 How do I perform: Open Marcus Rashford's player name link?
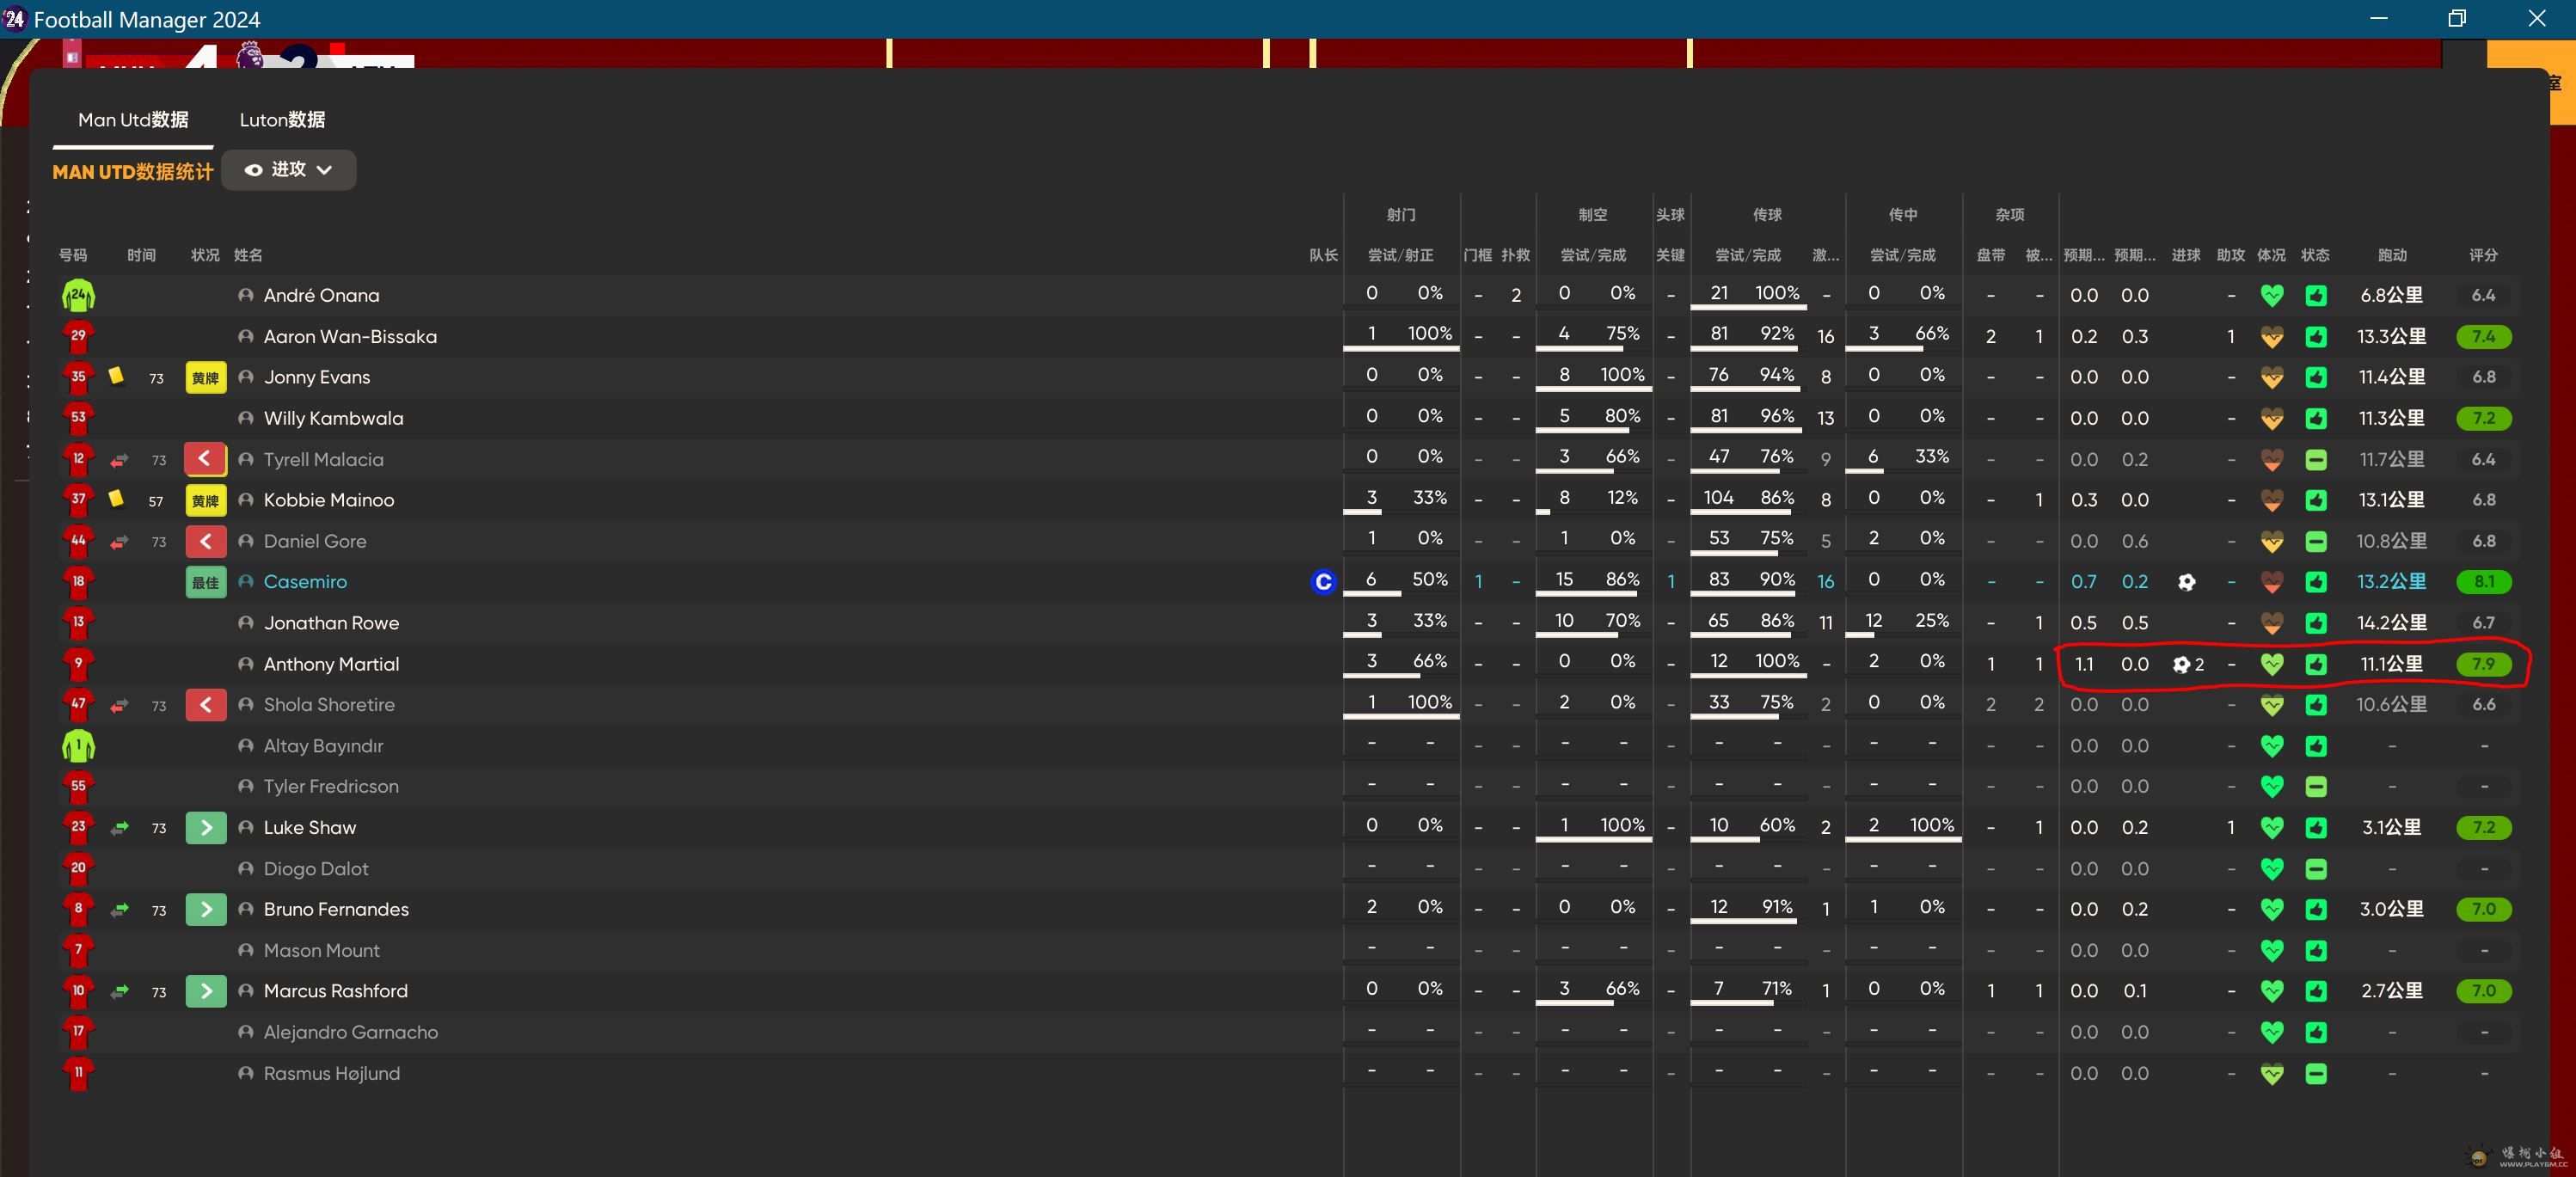[335, 991]
